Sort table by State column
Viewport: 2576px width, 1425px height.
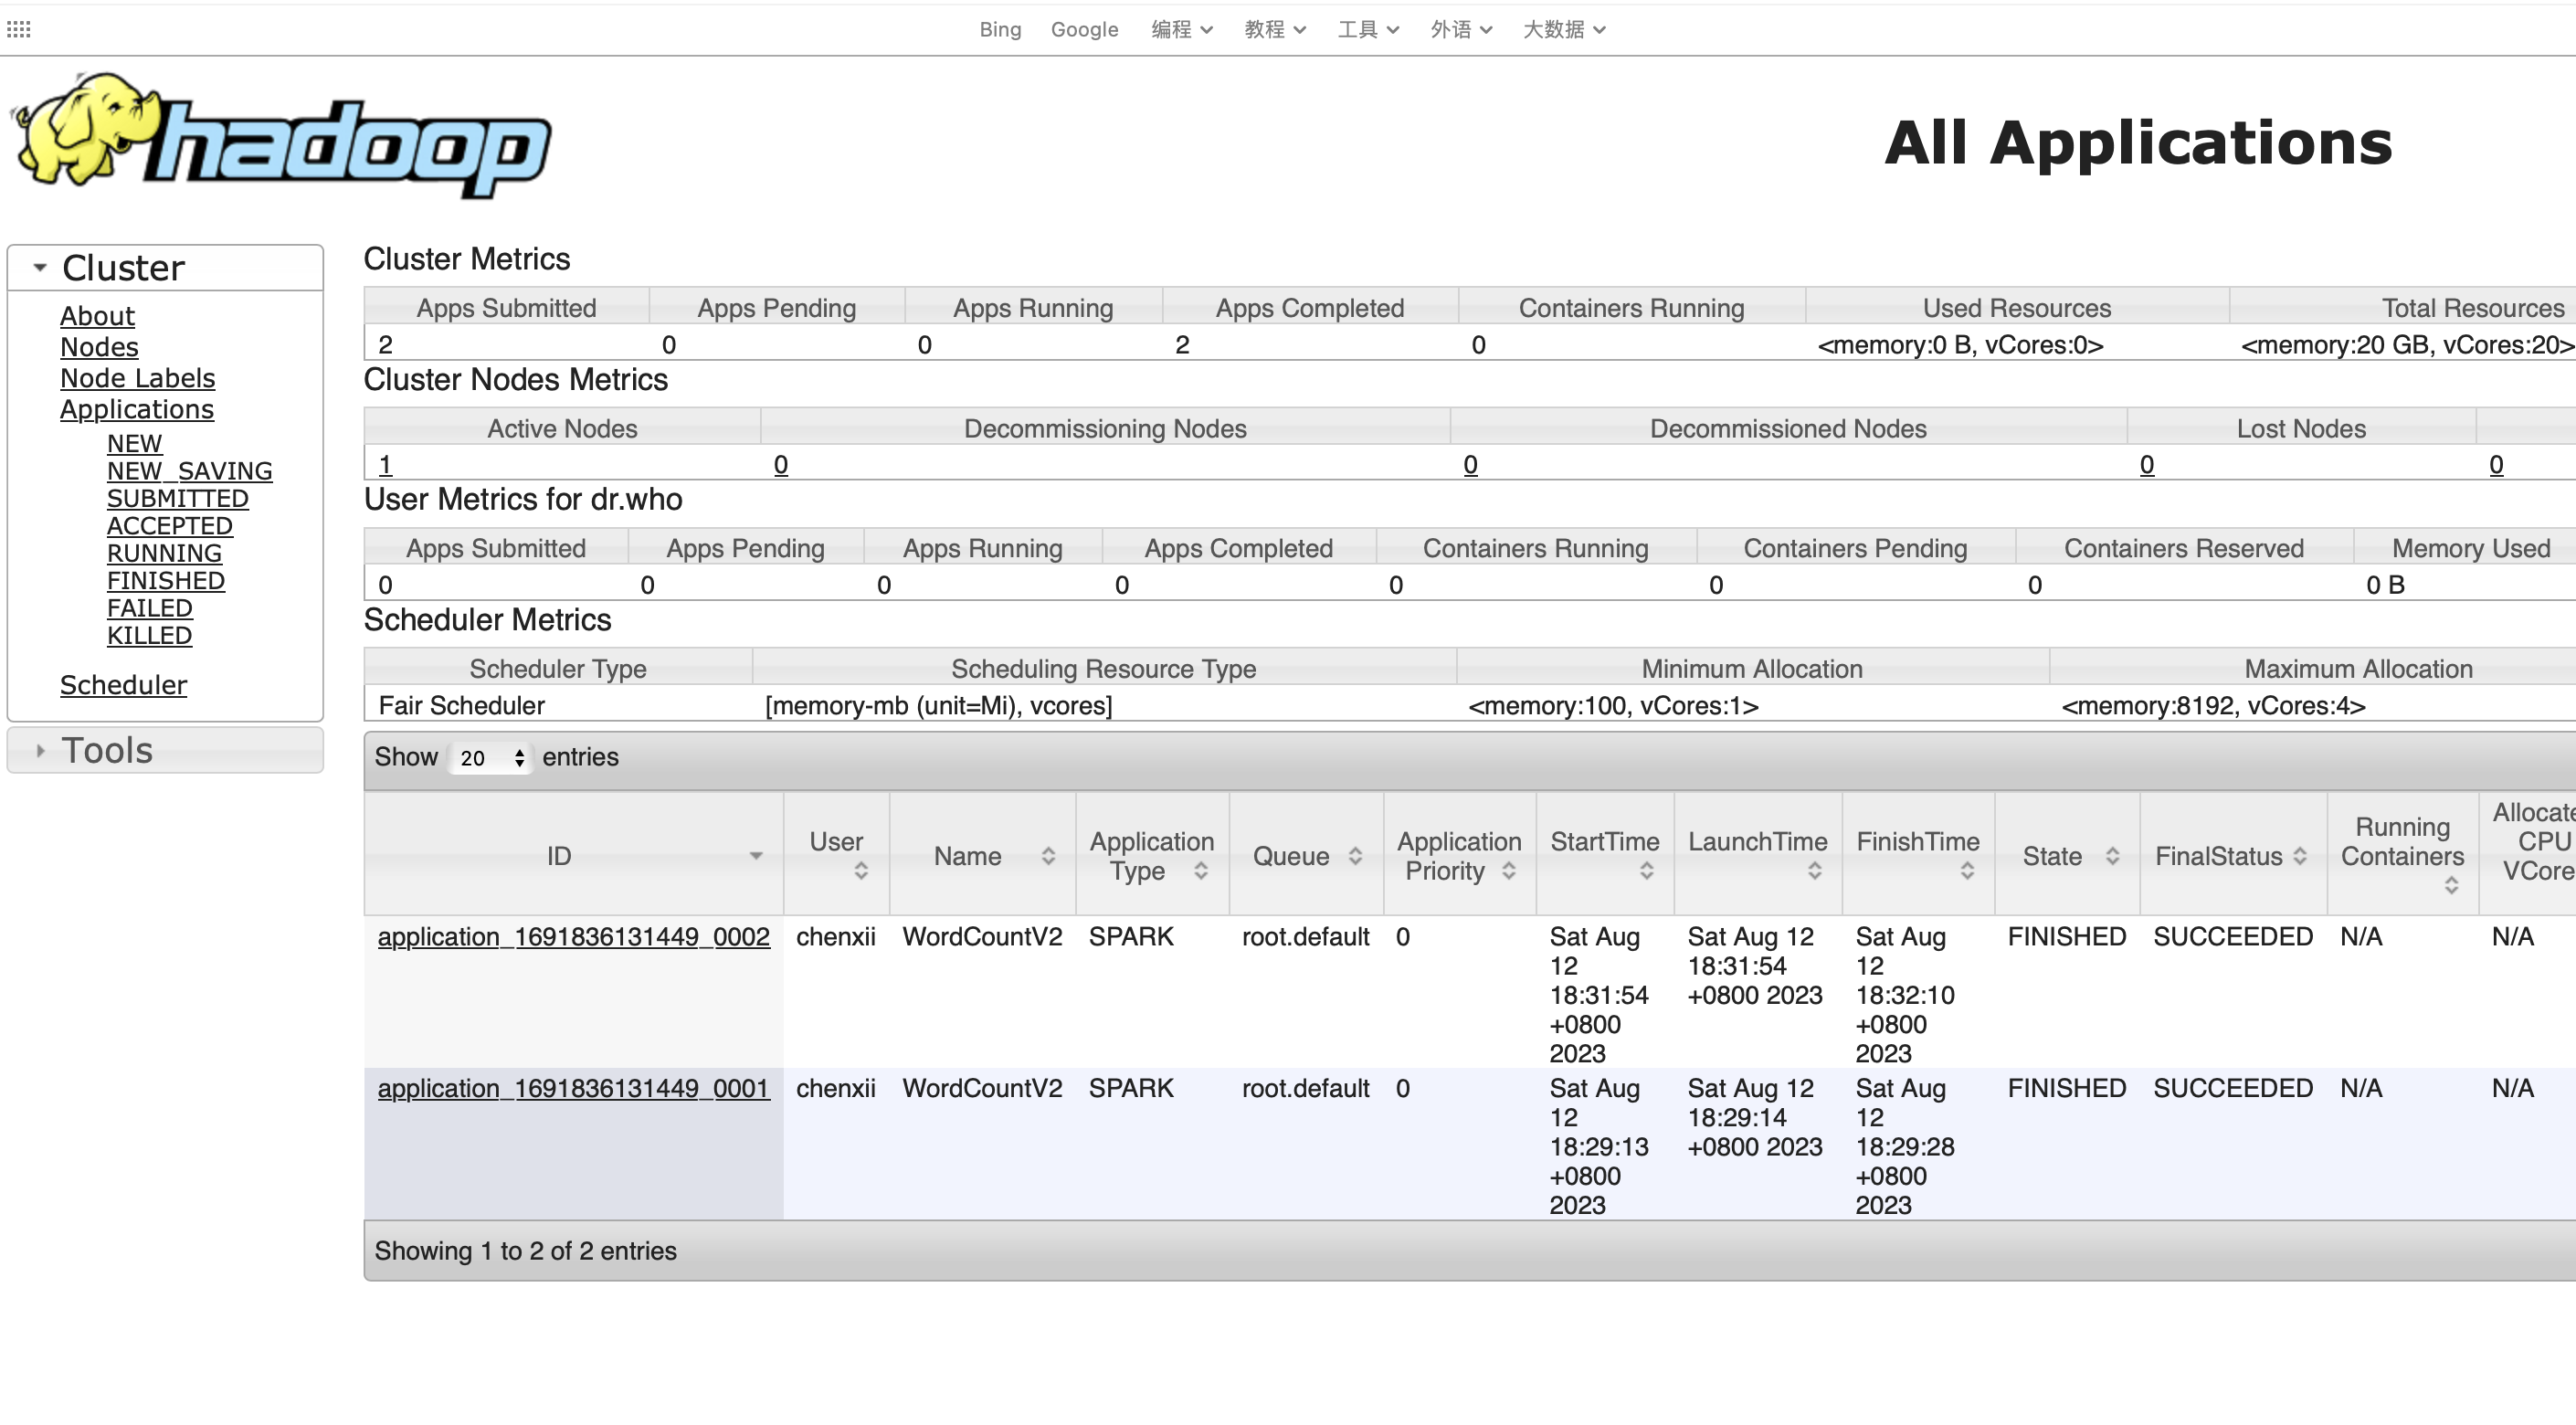tap(2112, 856)
